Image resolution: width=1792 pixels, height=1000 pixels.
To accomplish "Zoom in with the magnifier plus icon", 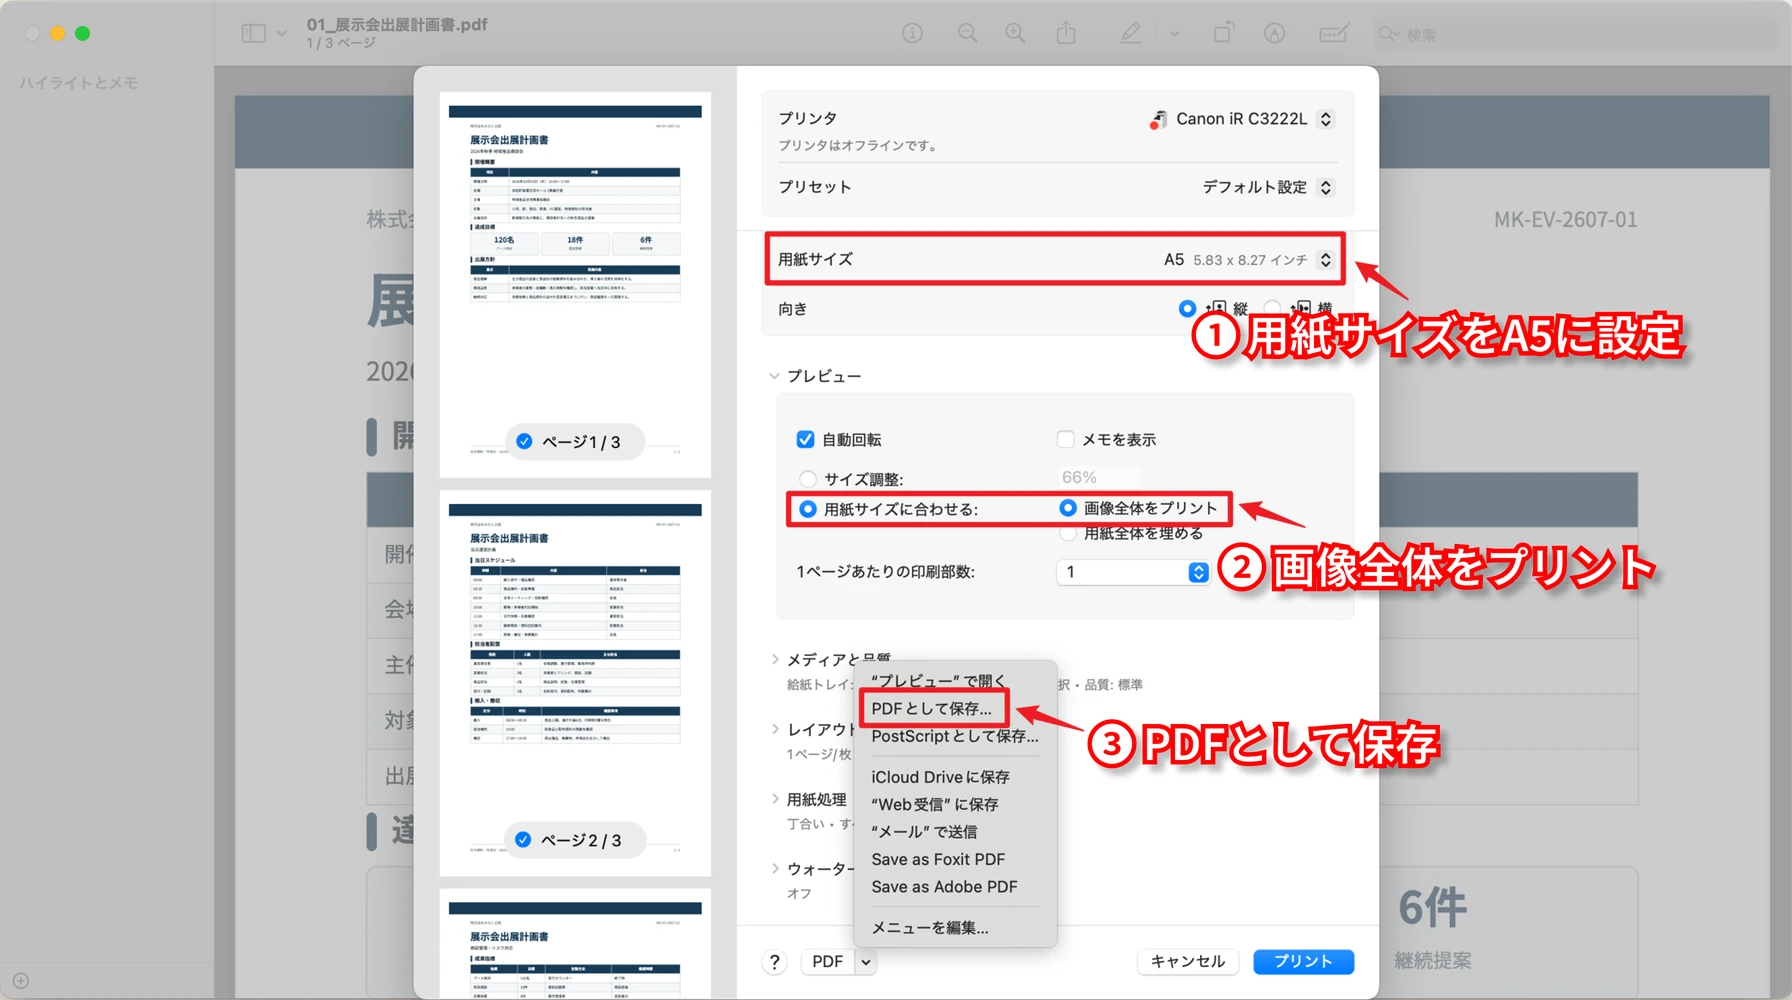I will coord(1015,34).
